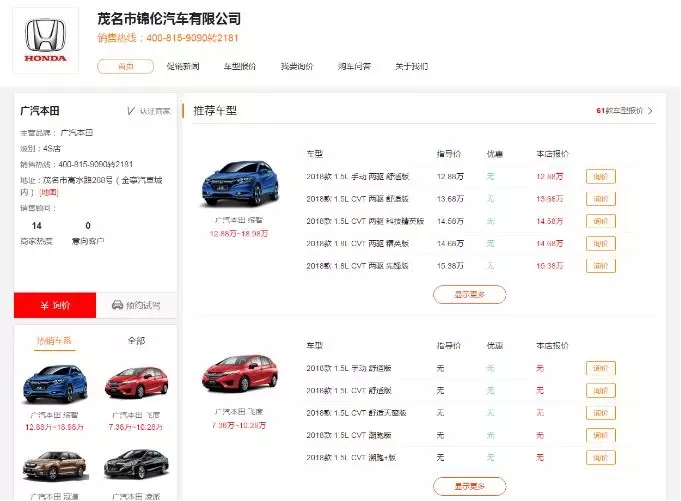Click 询价 for 2018款 1.5L CVT 两驱 舒适版
Viewport: 681px width, 501px height.
(x=601, y=199)
